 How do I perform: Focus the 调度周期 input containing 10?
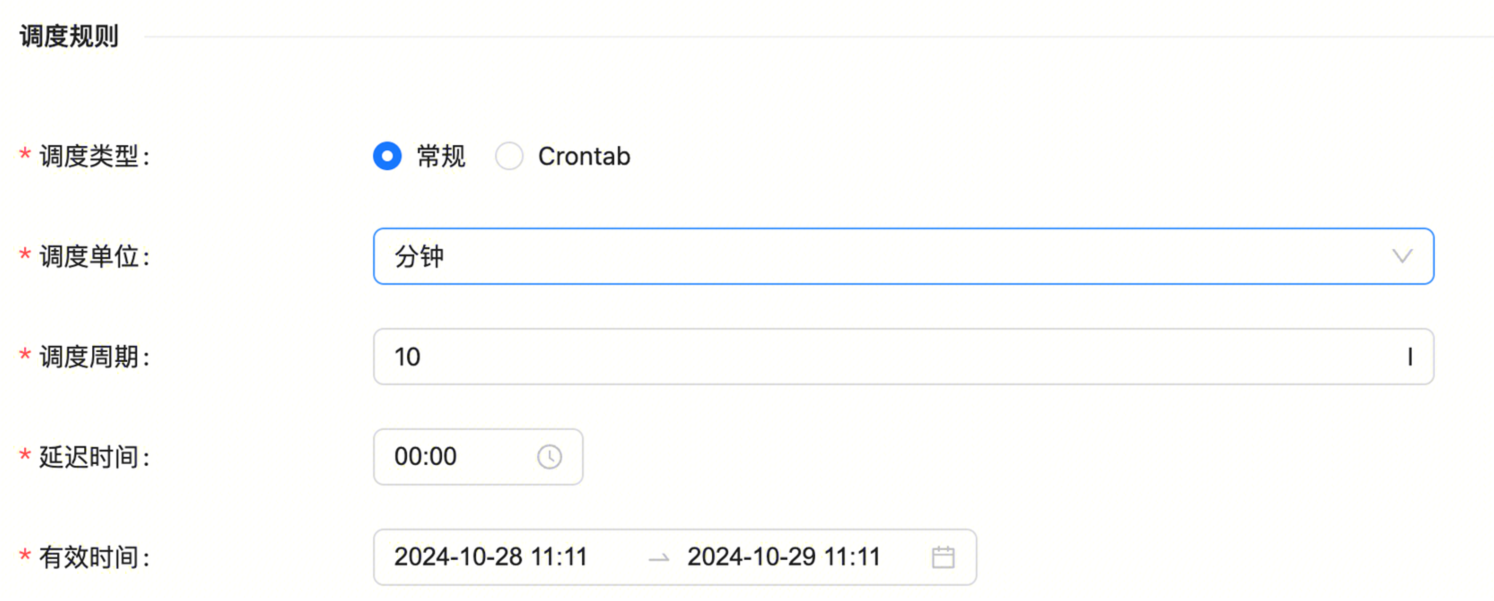coord(902,357)
